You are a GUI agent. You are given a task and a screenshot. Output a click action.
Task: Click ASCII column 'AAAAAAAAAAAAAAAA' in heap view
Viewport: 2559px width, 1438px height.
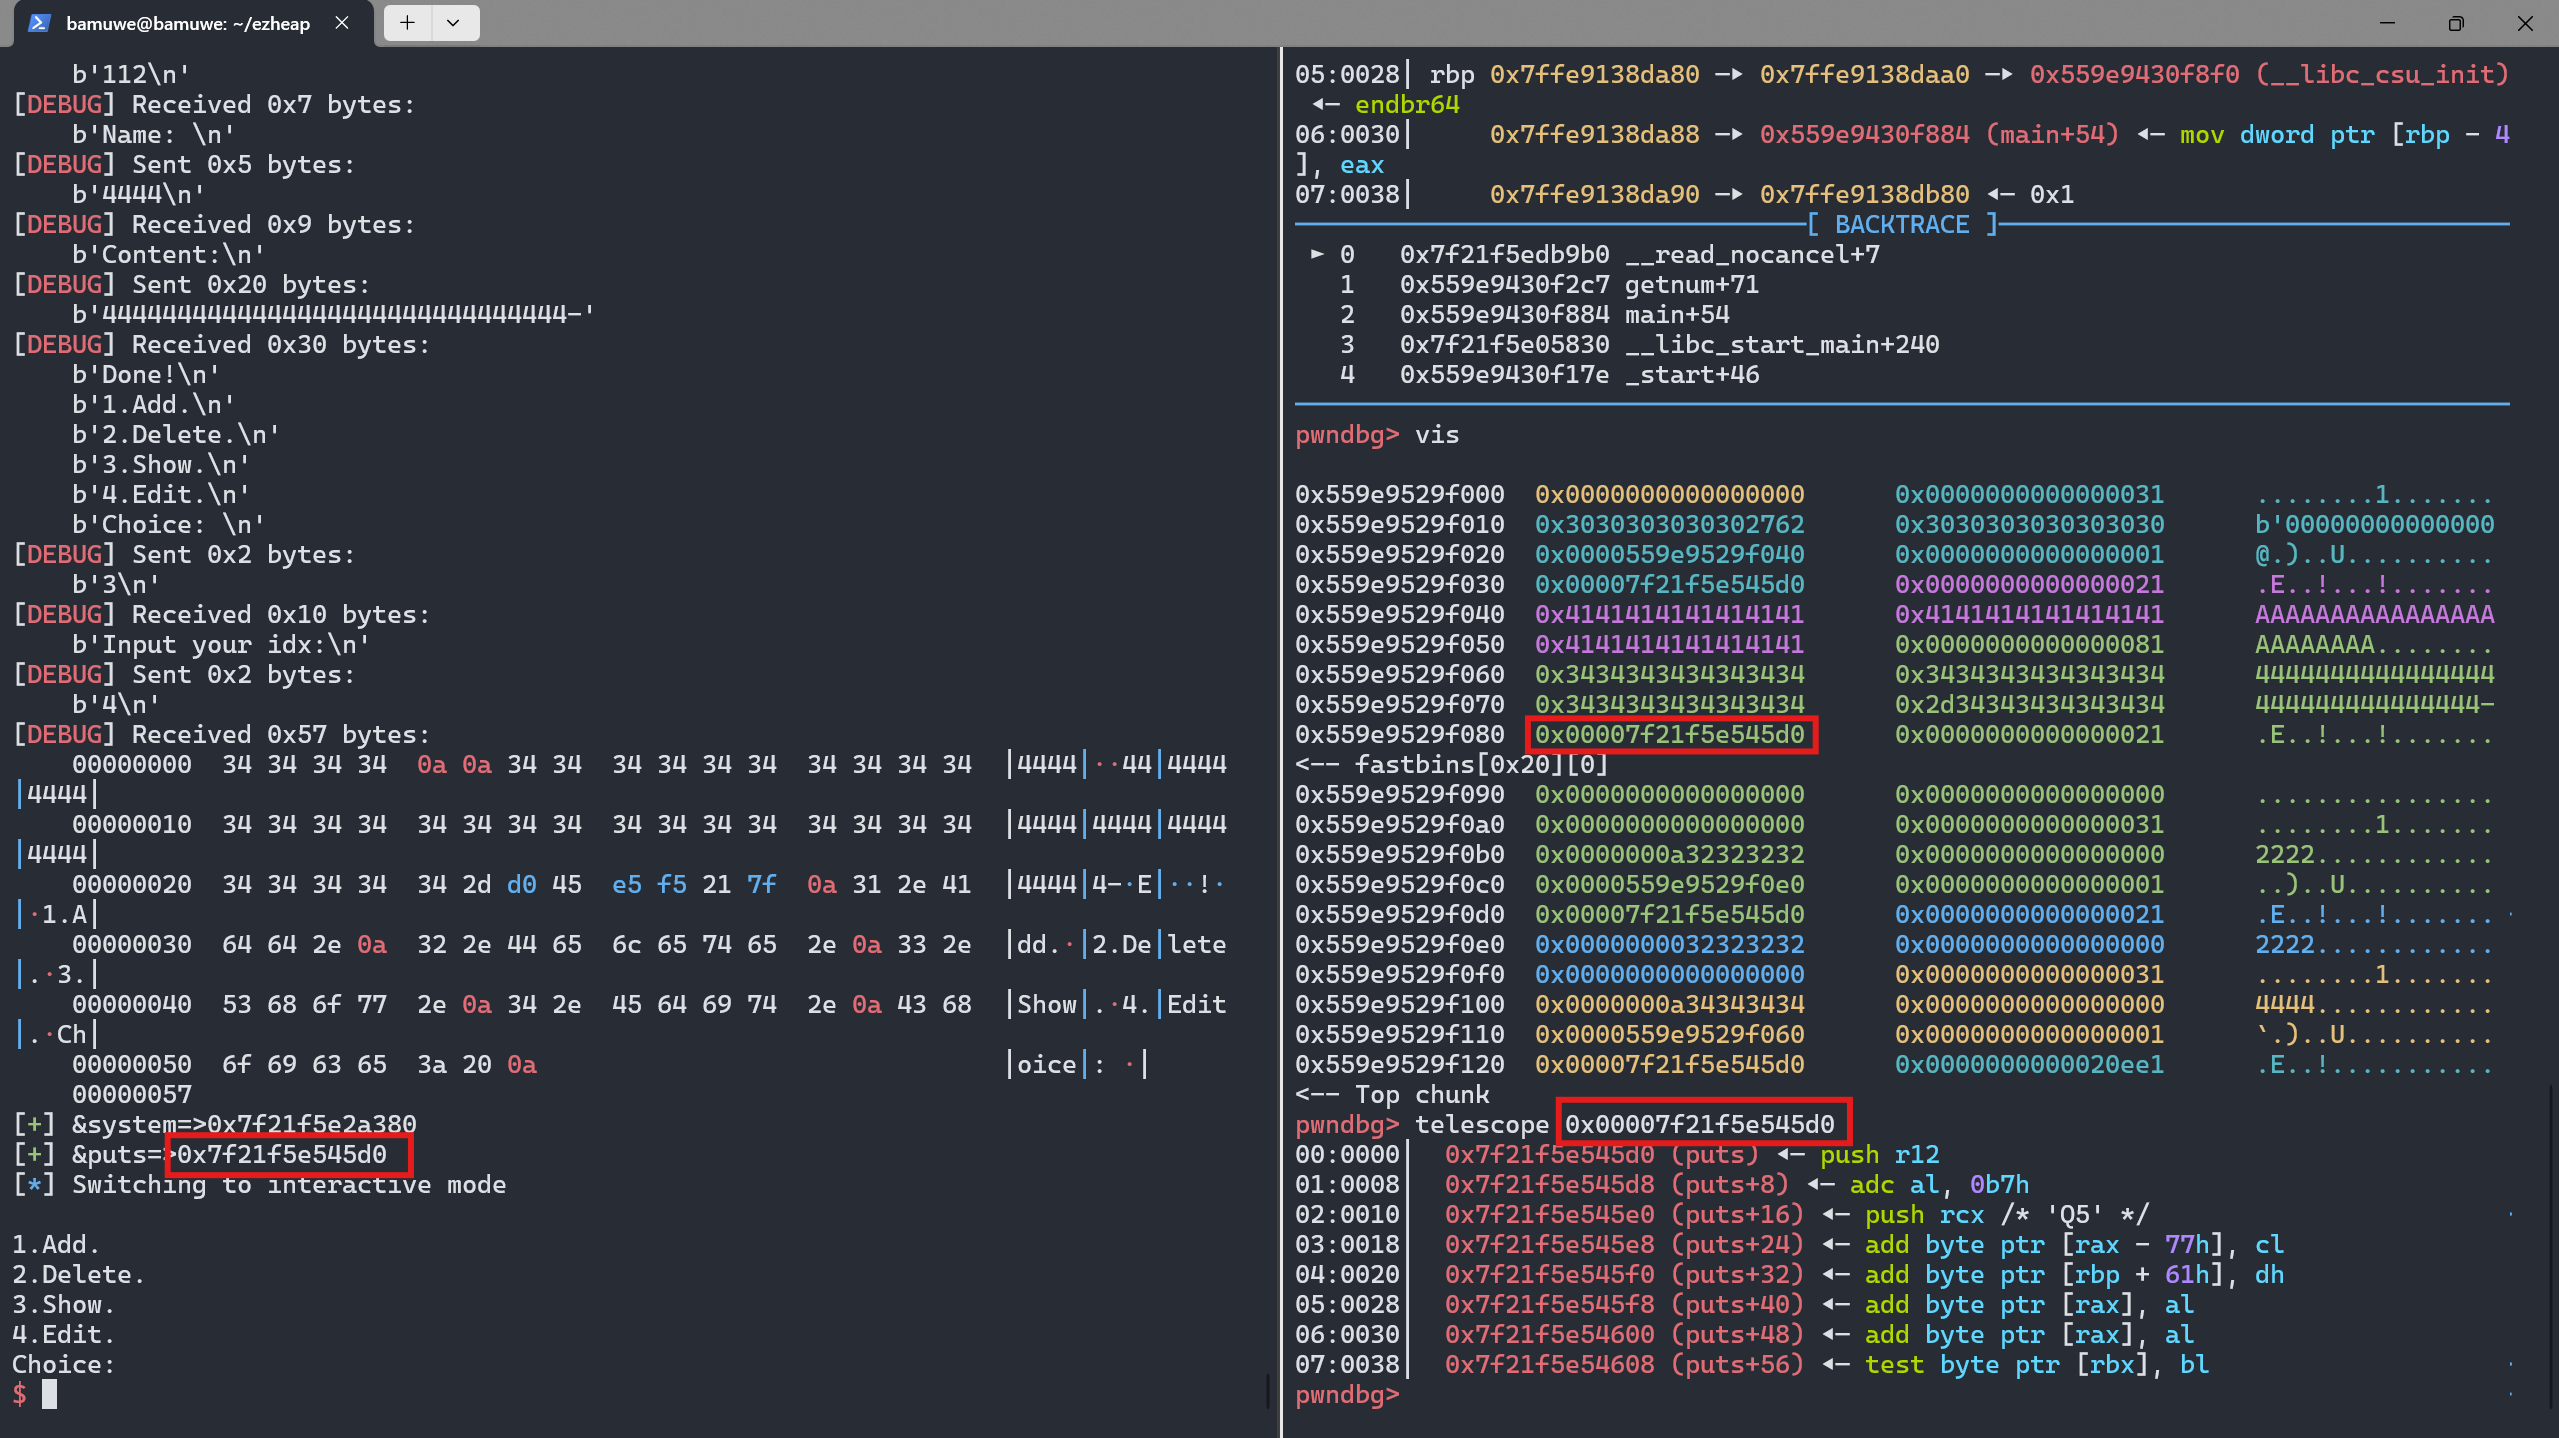(x=2374, y=614)
